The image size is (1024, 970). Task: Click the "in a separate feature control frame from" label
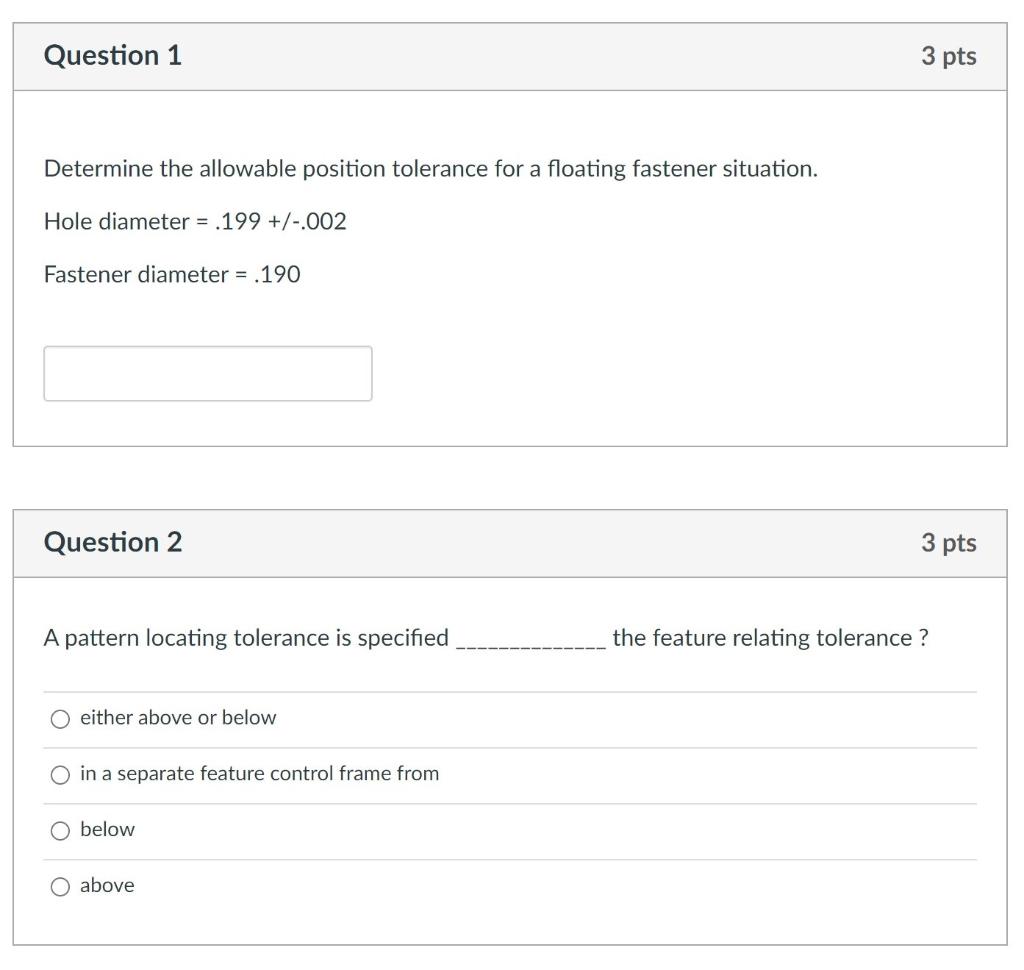coord(258,773)
